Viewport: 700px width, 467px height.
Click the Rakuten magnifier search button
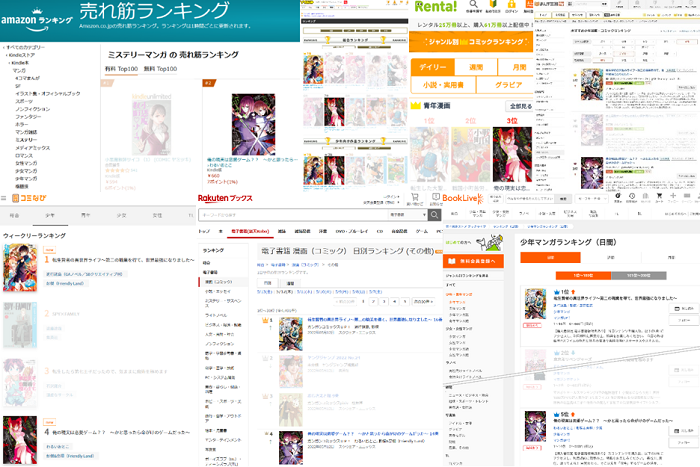pyautogui.click(x=434, y=215)
